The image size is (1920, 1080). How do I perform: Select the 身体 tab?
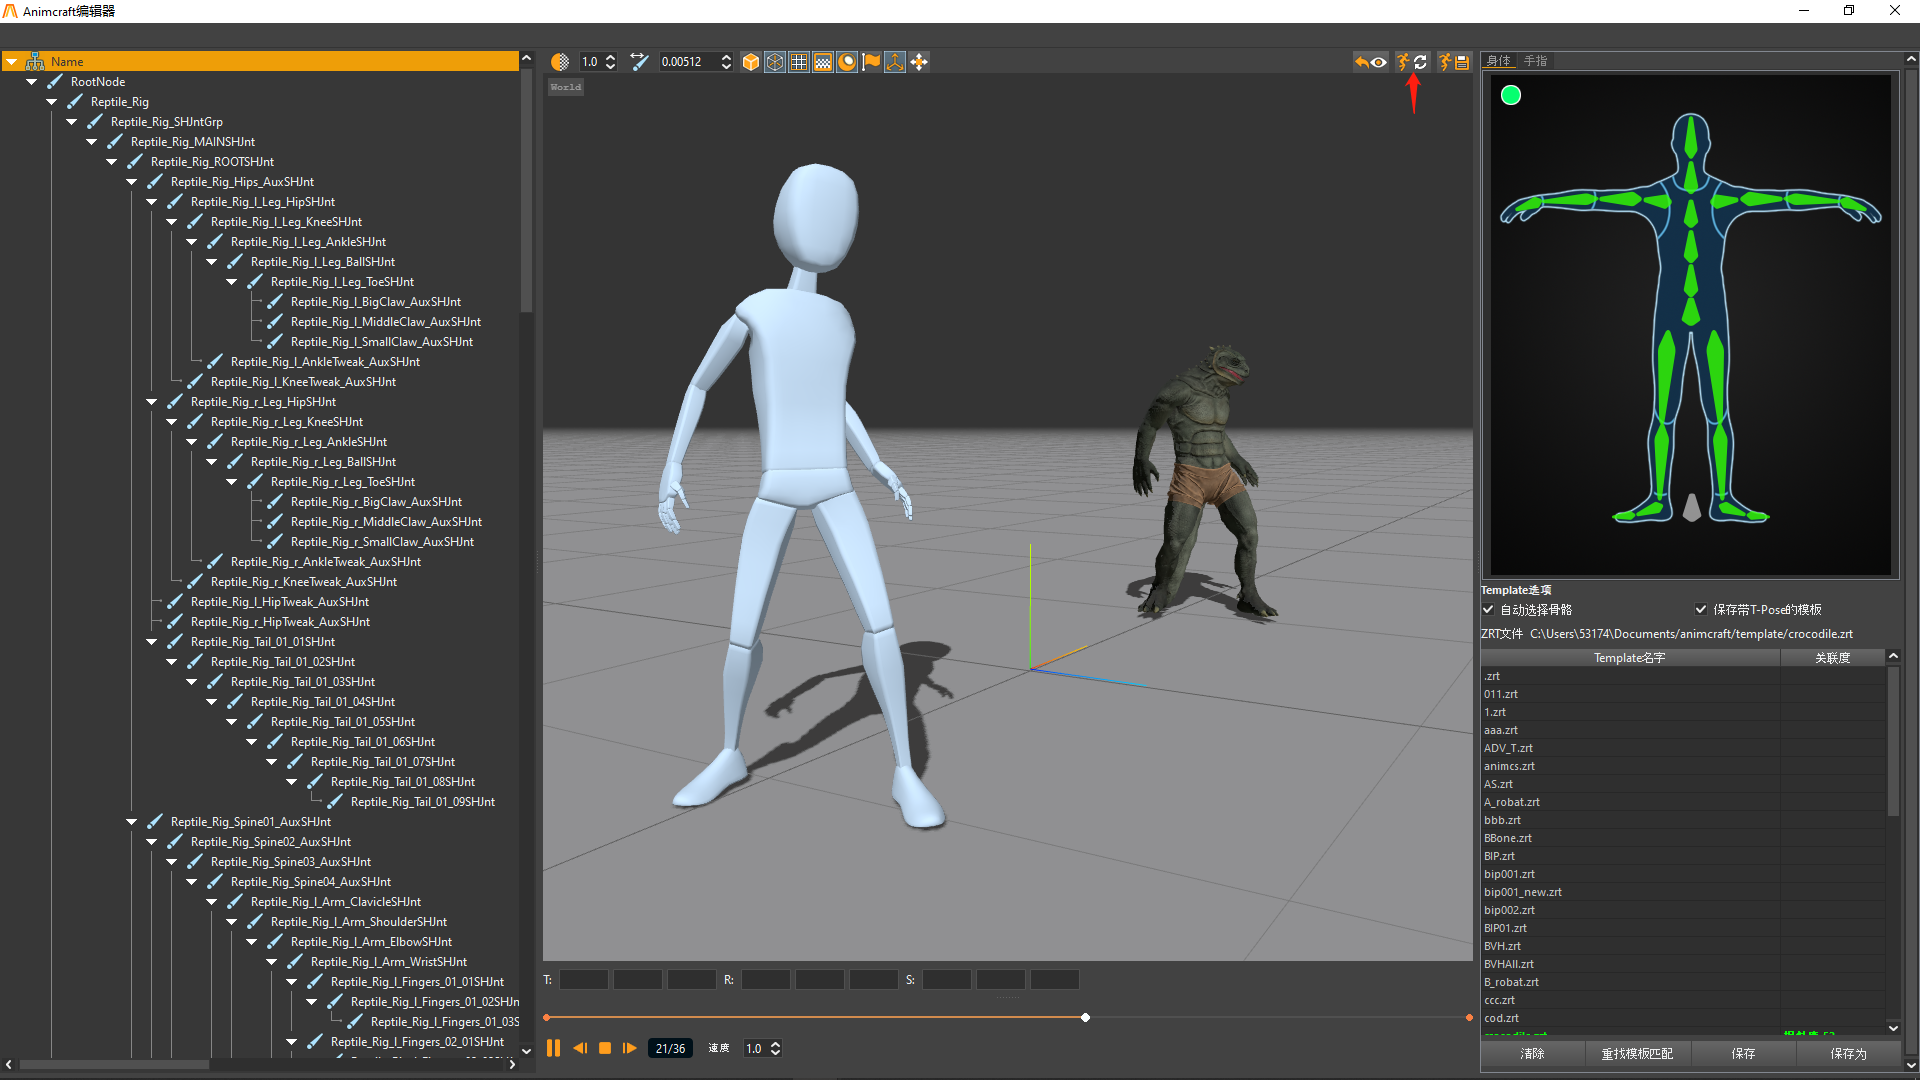click(1498, 61)
